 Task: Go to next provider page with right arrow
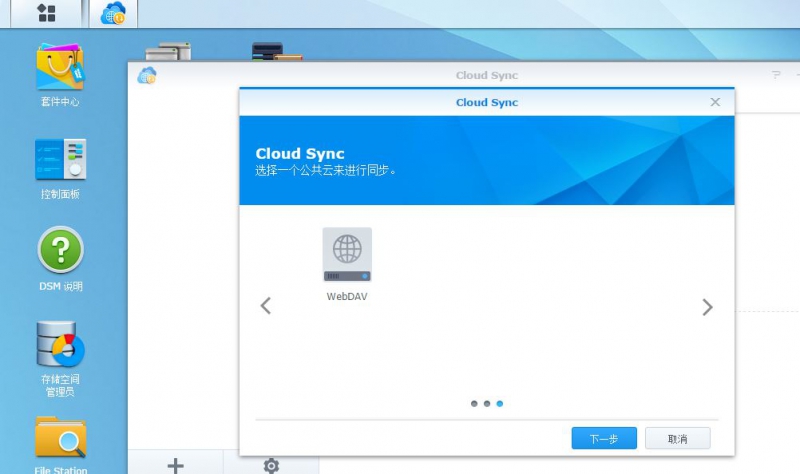(707, 307)
